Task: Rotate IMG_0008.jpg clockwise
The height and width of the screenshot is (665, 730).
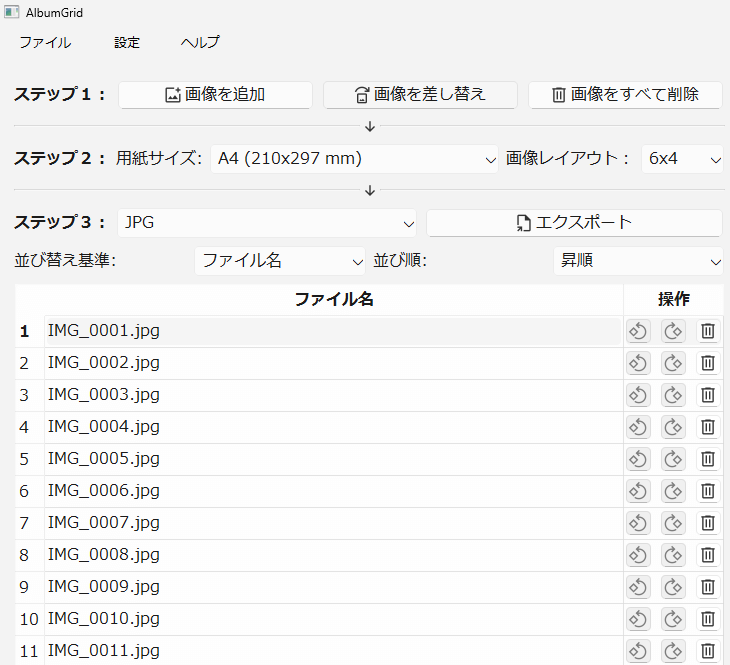Action: click(x=673, y=555)
